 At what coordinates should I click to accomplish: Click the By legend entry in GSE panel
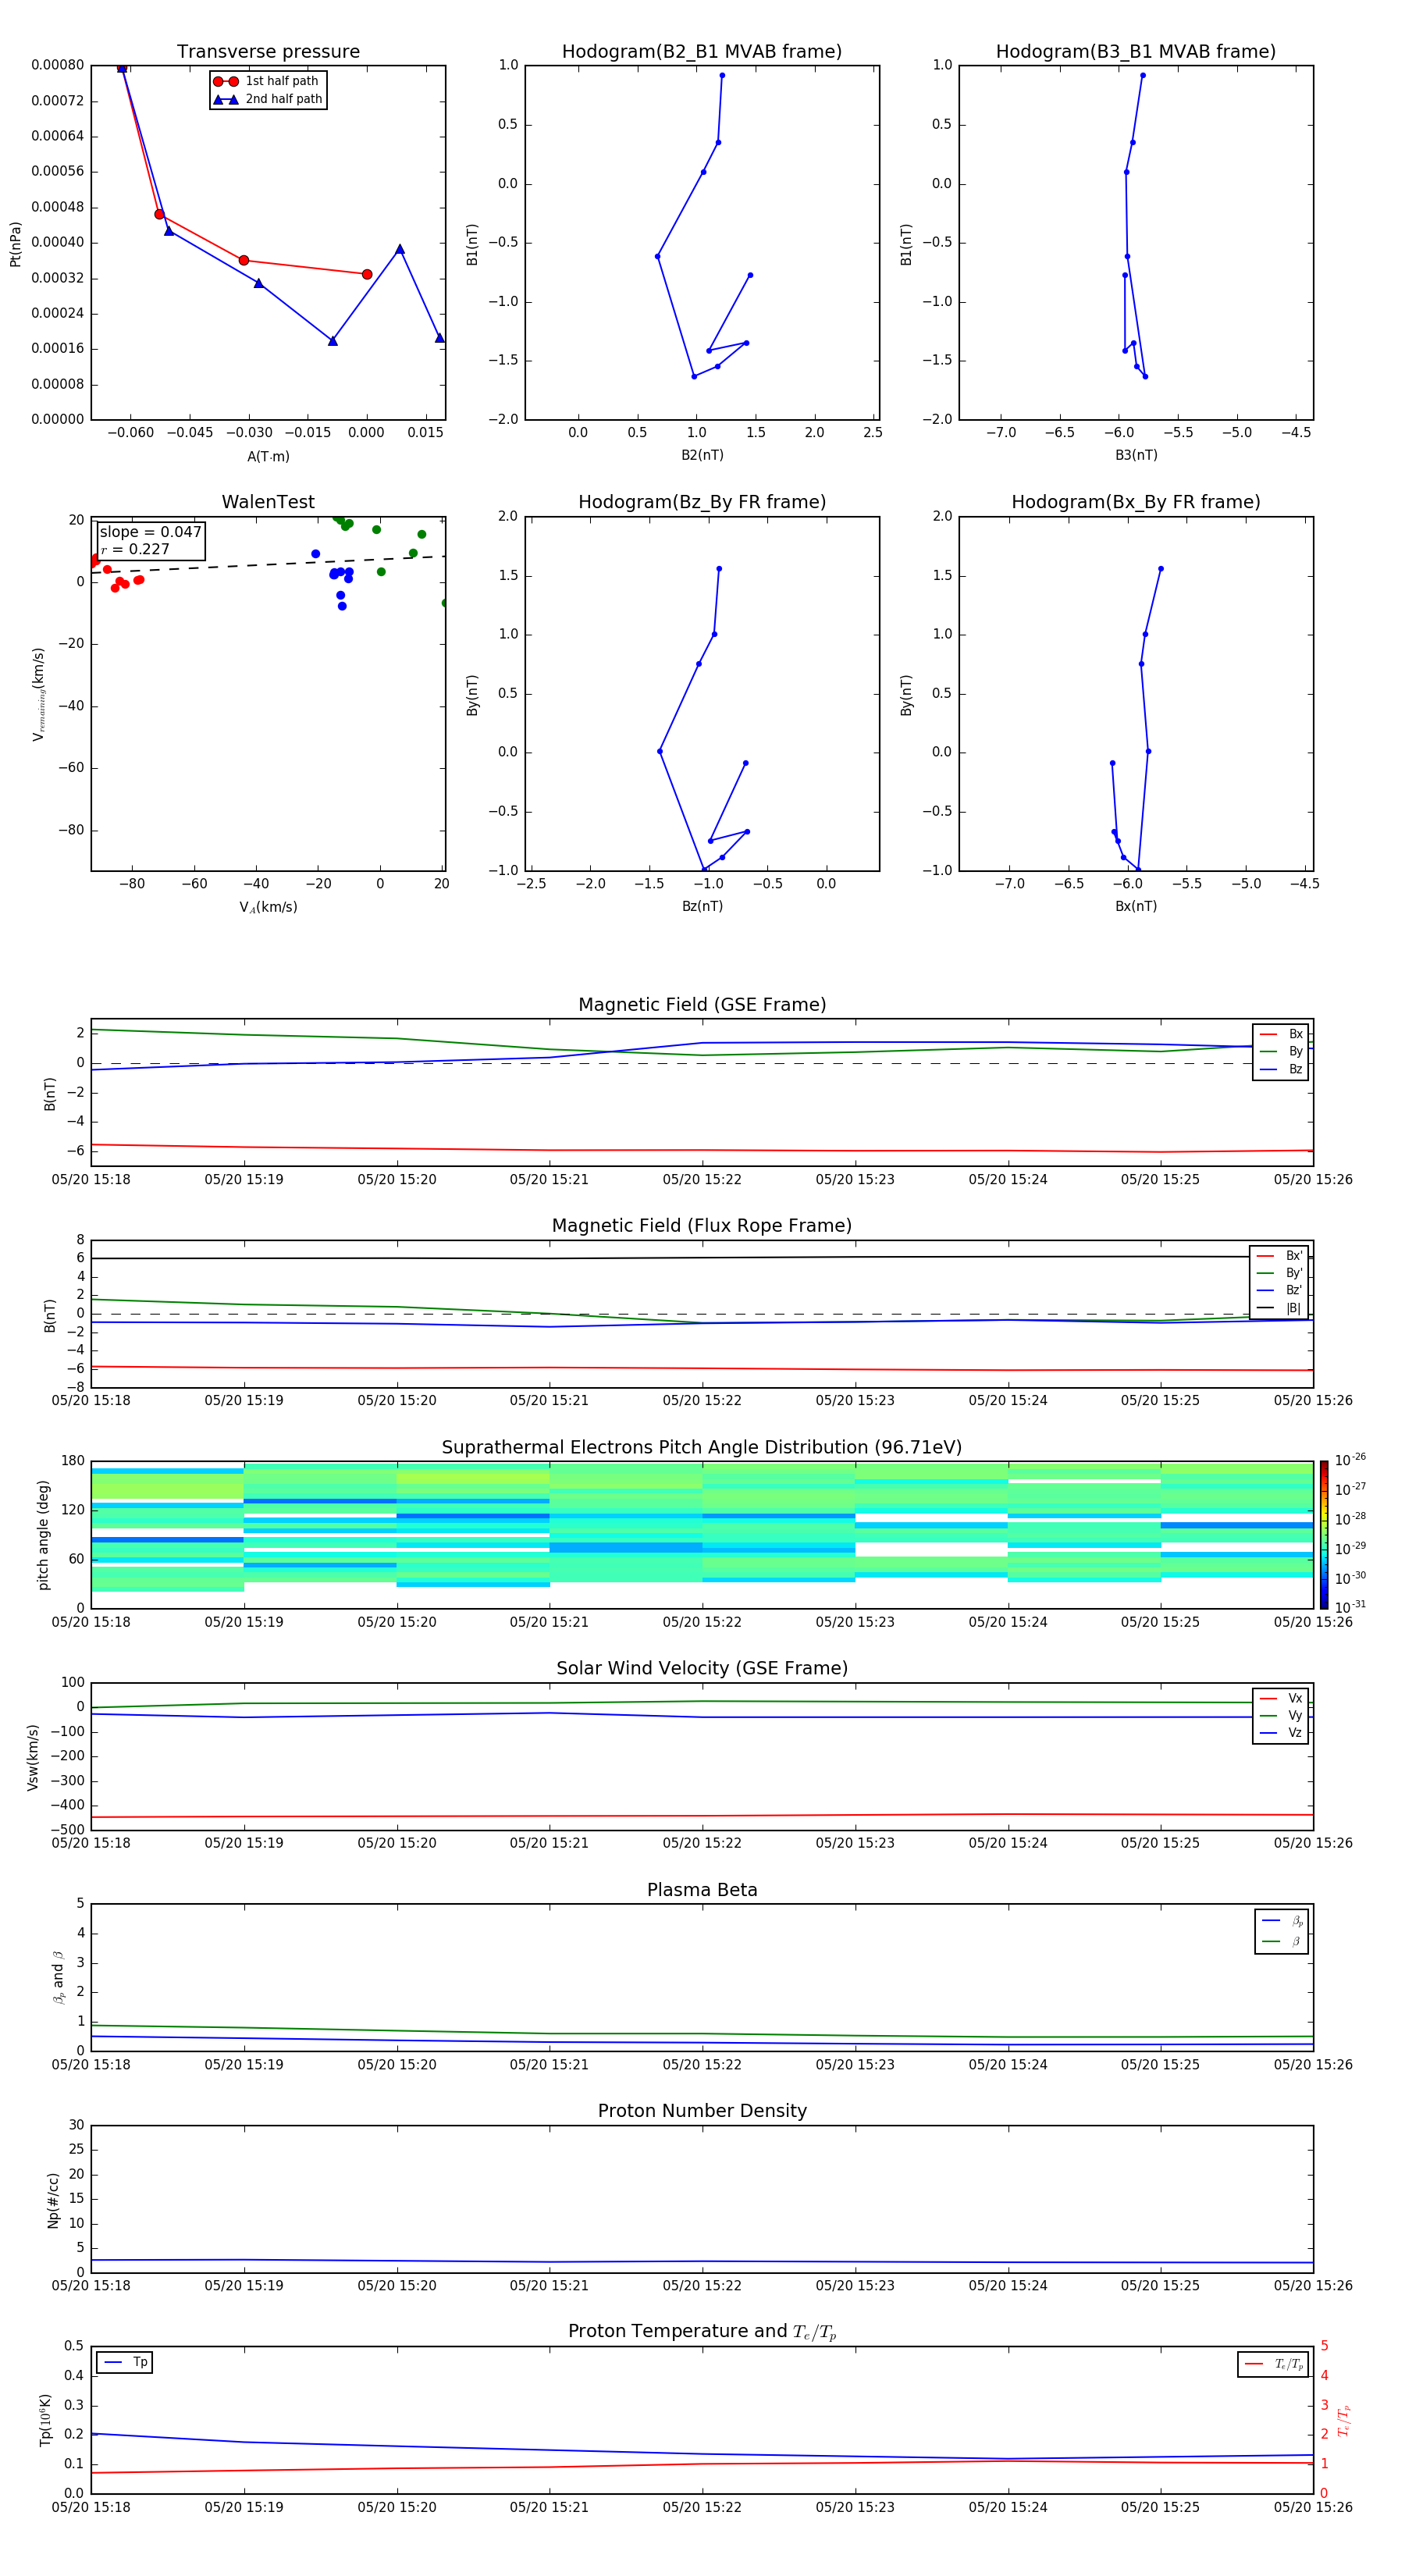coord(1281,1052)
